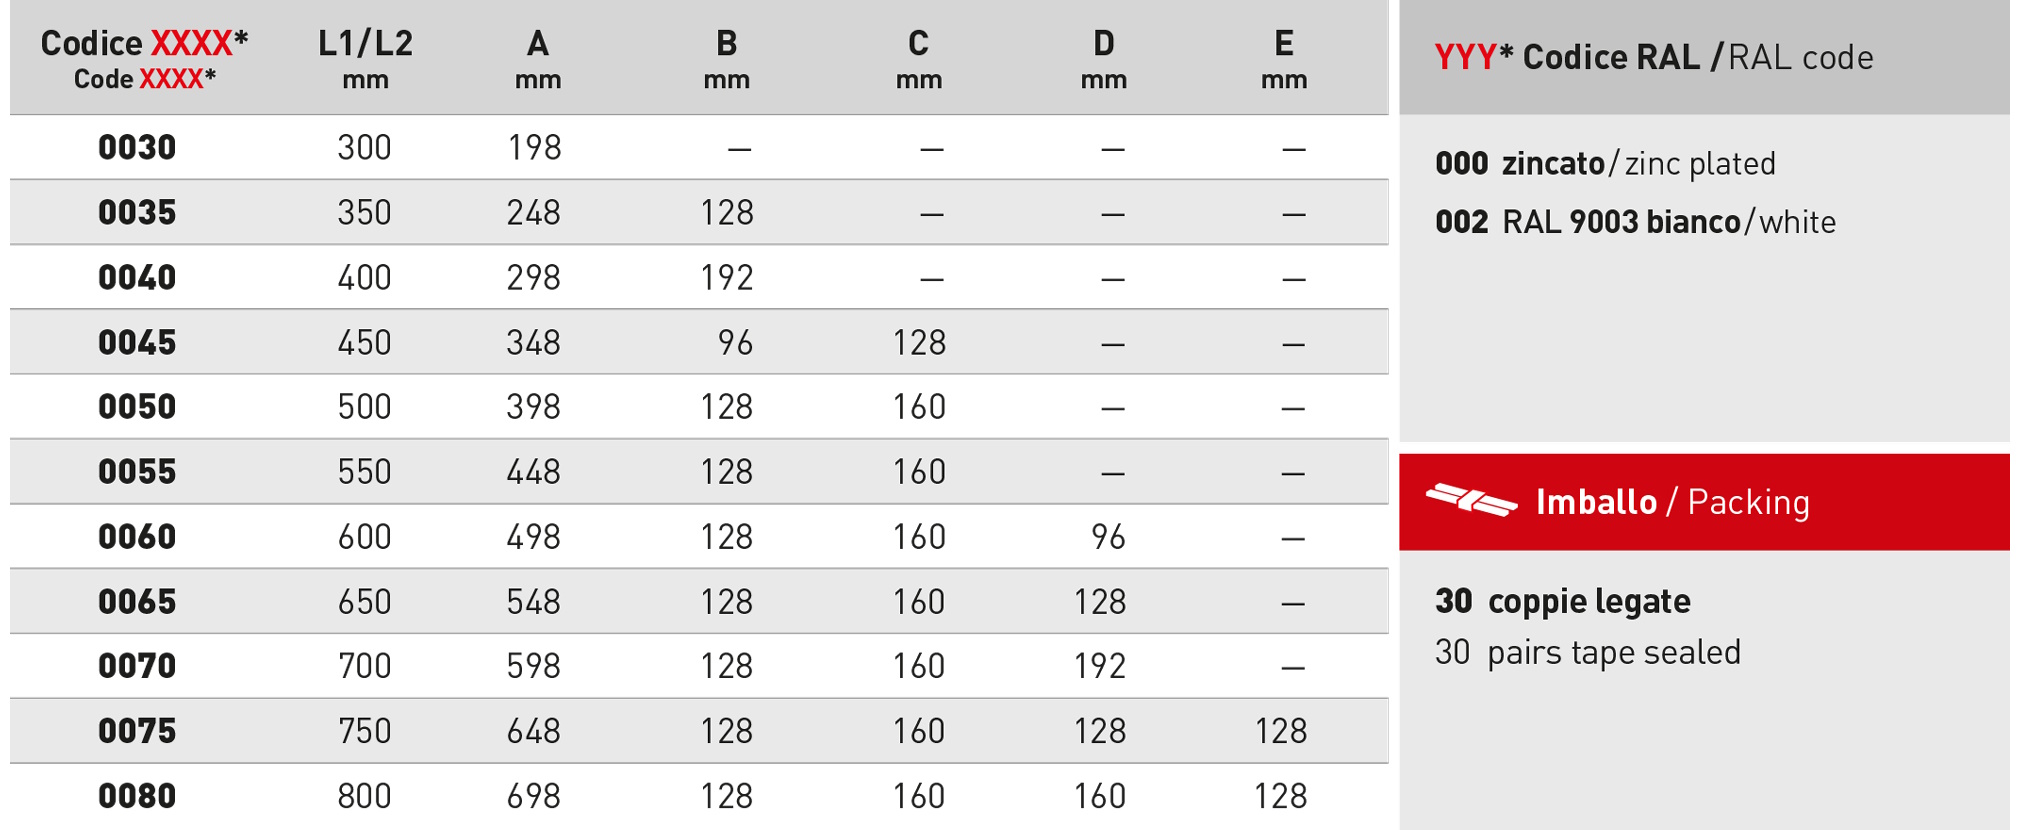Select code 0060 in the table
The image size is (2020, 830).
click(137, 537)
